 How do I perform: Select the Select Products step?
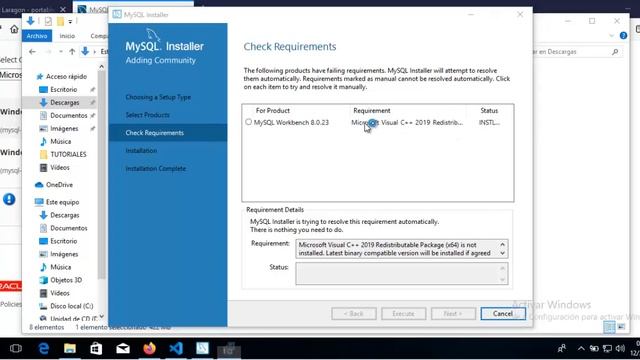pos(147,115)
